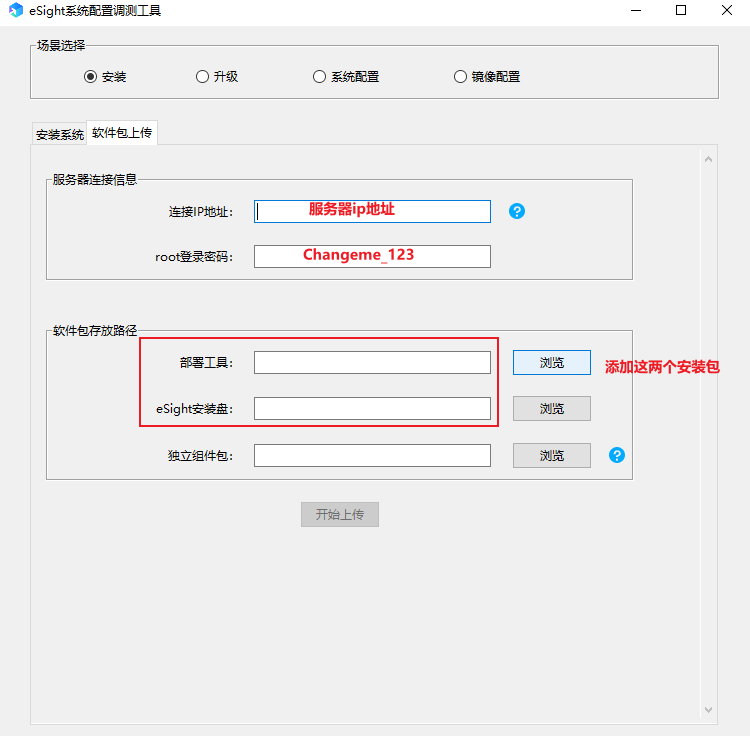Focus the 连接IP地址 input field
Screen dimensions: 750x736
point(372,211)
